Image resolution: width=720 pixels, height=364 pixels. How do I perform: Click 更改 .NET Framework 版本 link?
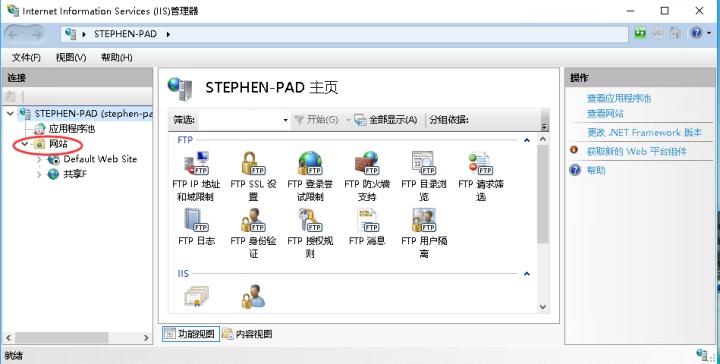(x=644, y=133)
